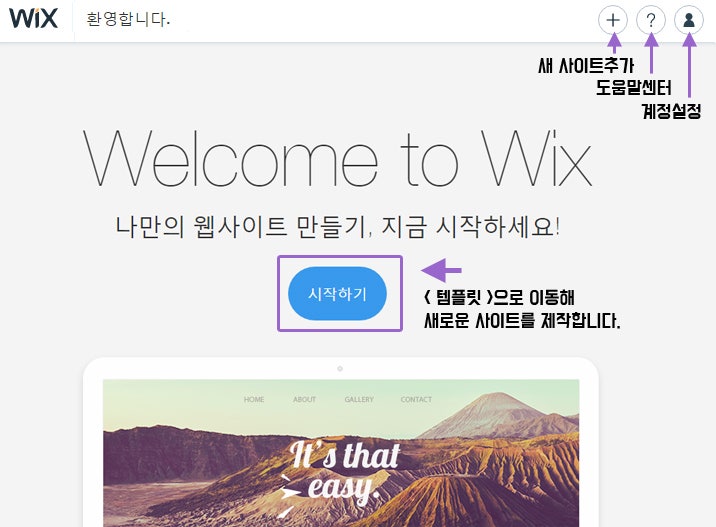
Task: Add a new site with plus icon
Action: click(613, 20)
